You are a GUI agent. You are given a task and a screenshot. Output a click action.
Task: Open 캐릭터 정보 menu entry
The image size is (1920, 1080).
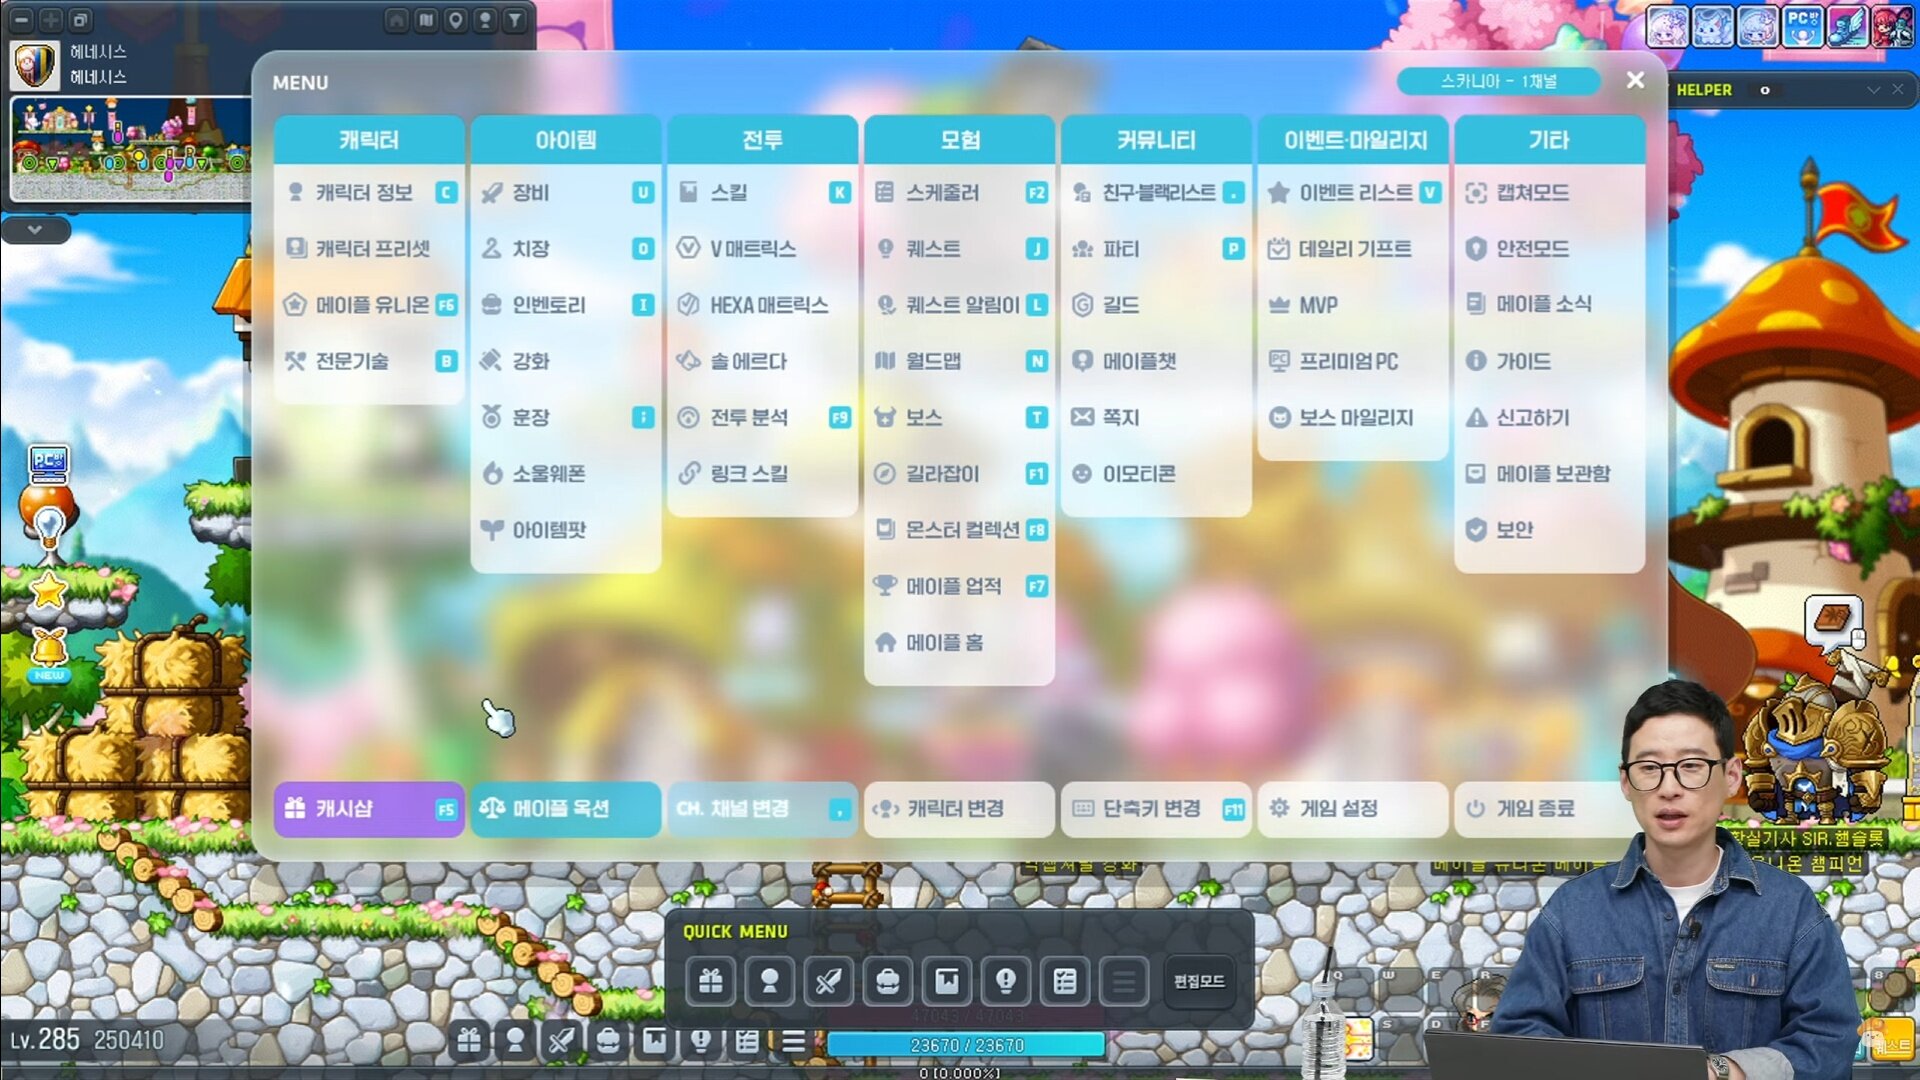(369, 192)
